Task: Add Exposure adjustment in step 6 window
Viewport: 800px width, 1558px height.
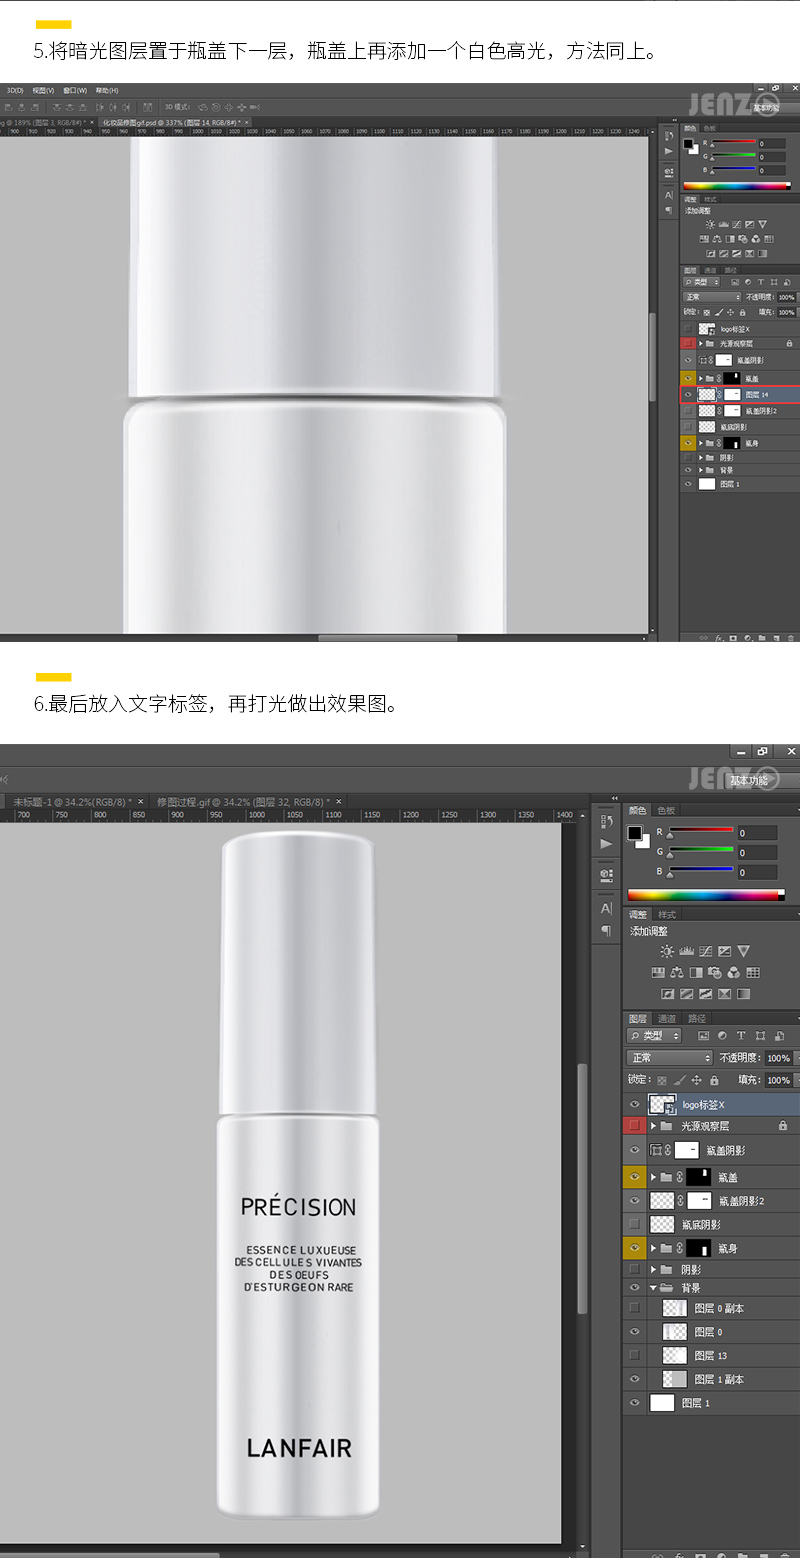Action: click(725, 951)
